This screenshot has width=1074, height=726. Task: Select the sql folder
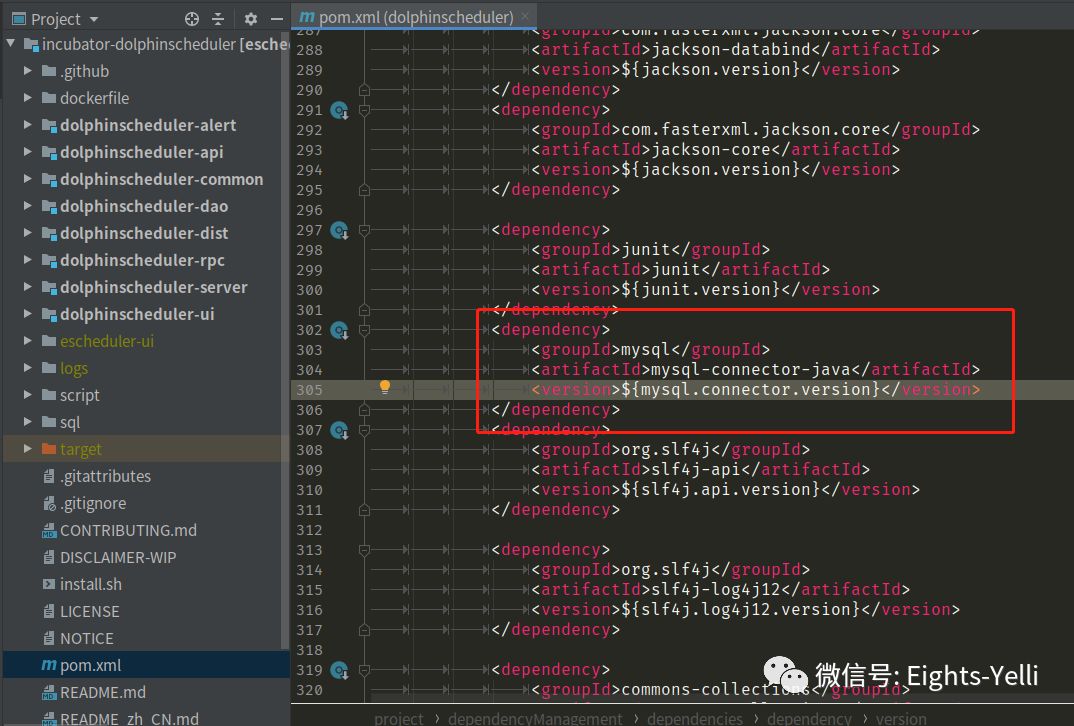click(x=70, y=423)
